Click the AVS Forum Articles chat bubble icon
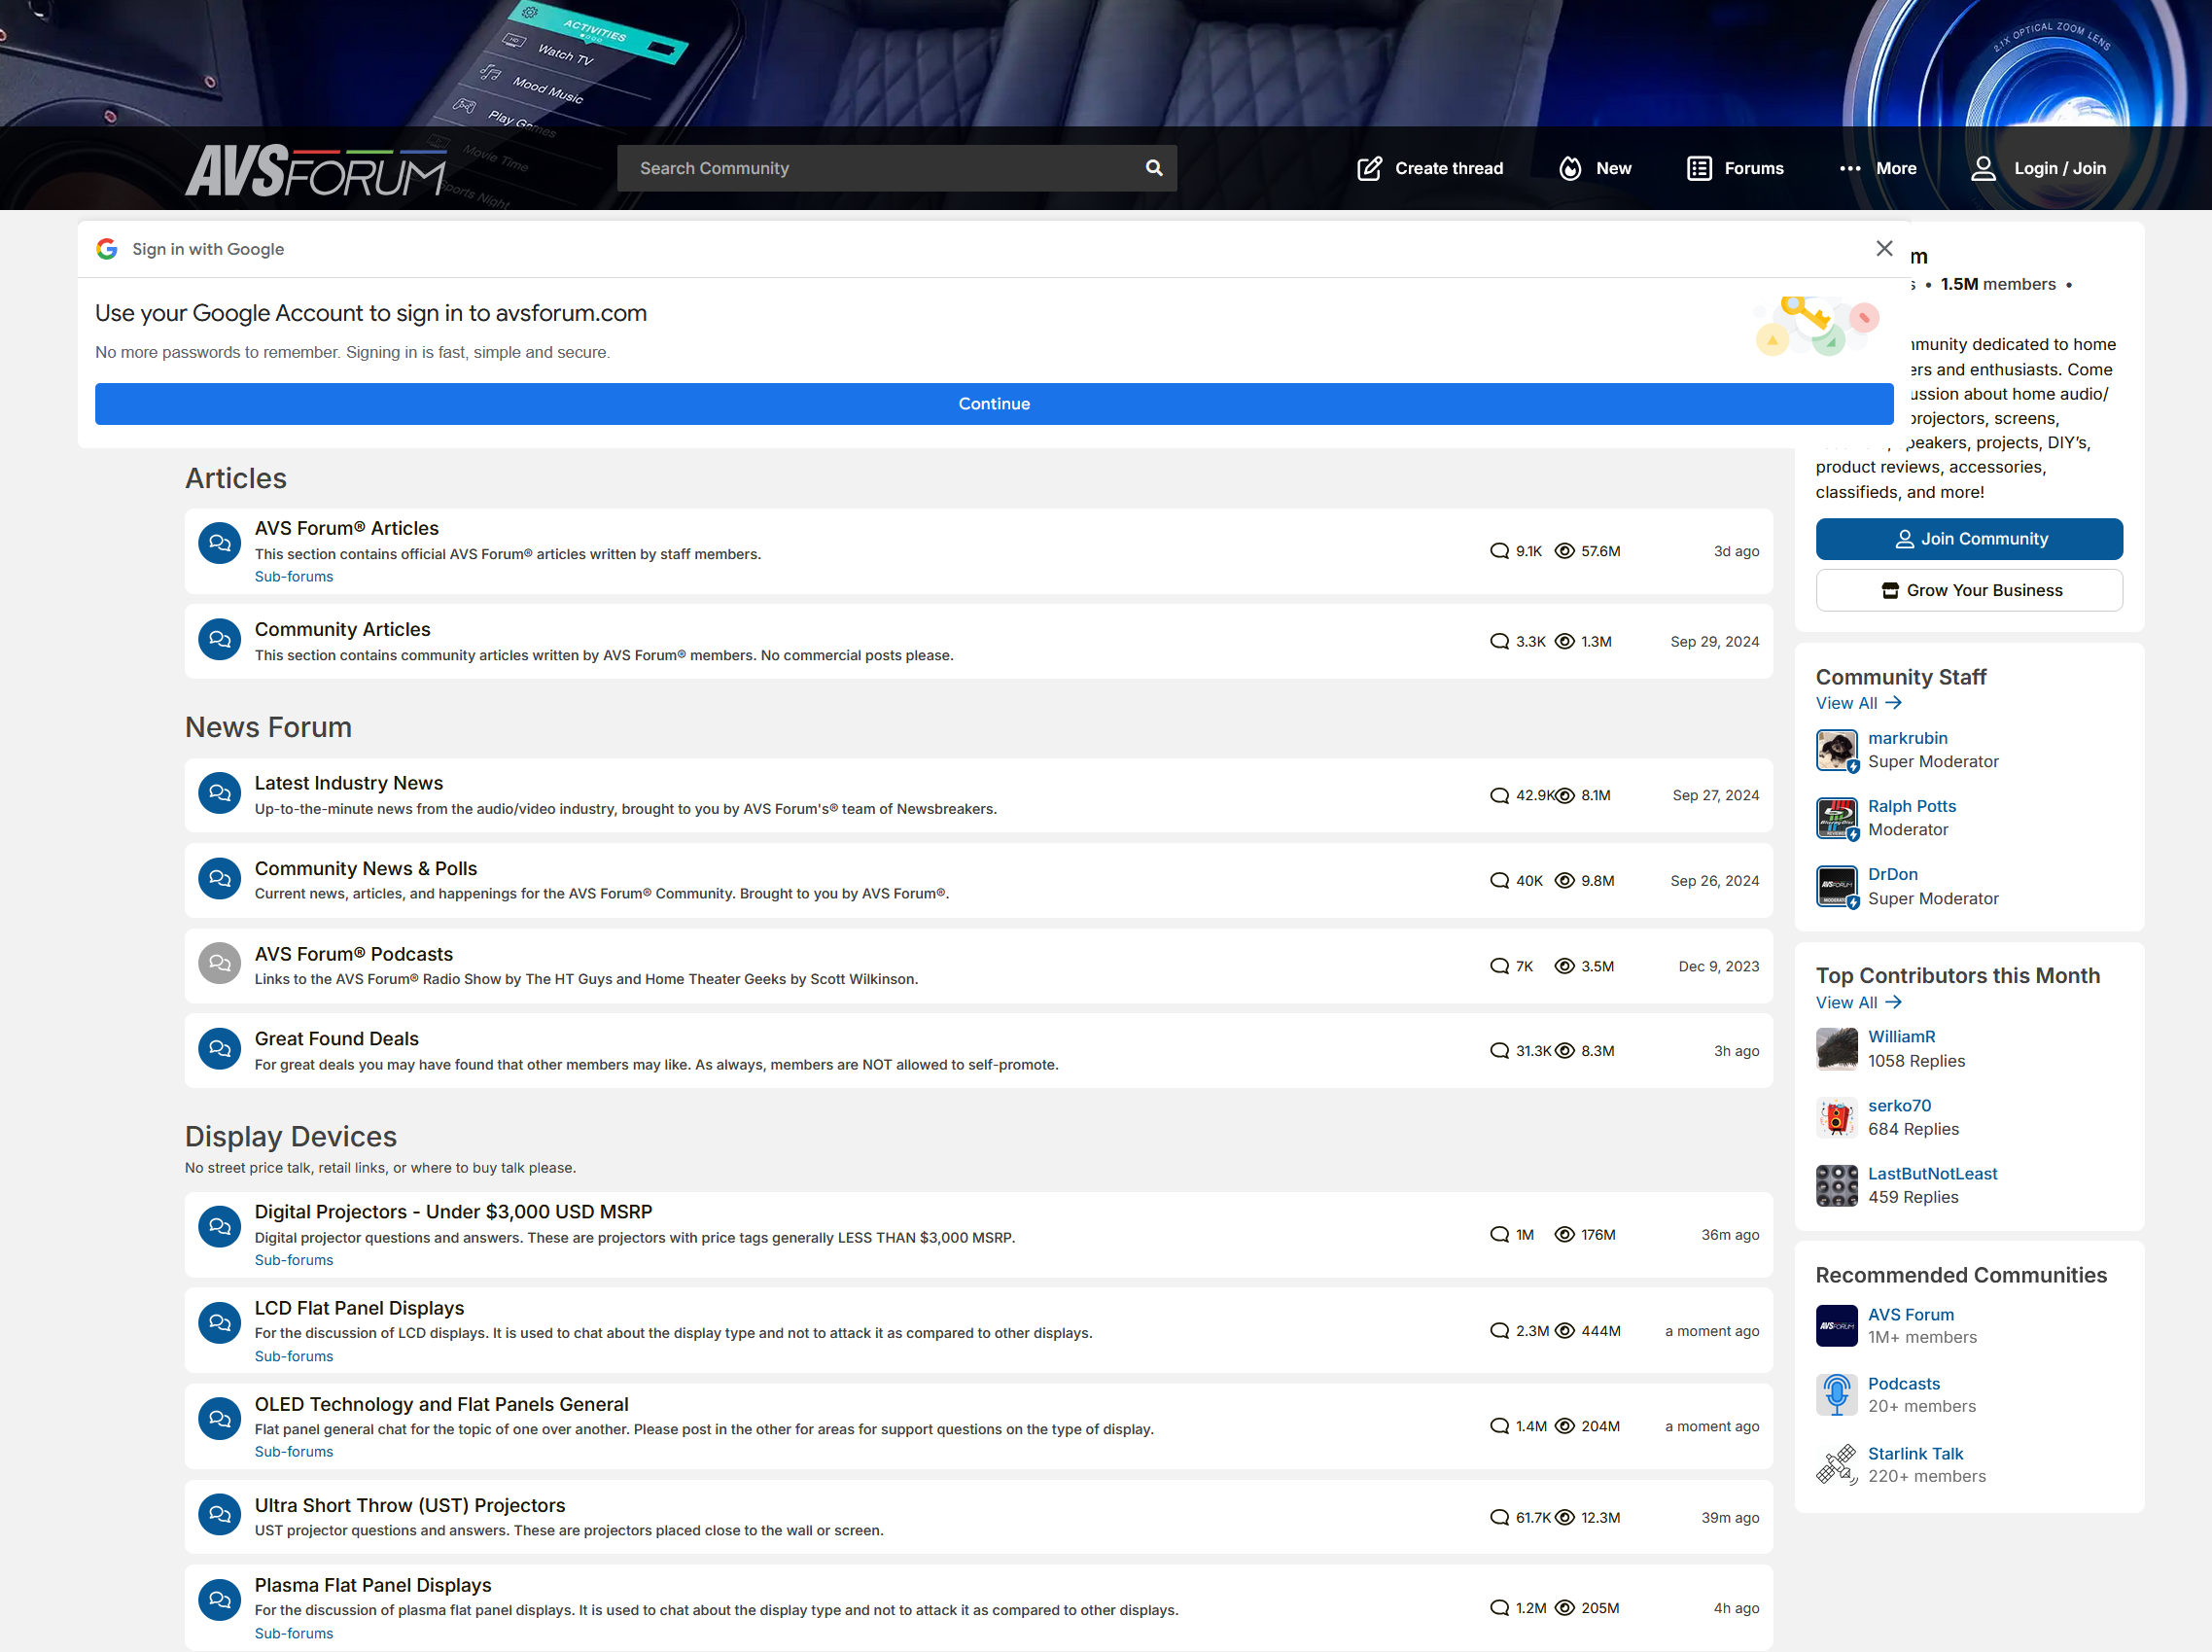This screenshot has height=1652, width=2212. 219,544
